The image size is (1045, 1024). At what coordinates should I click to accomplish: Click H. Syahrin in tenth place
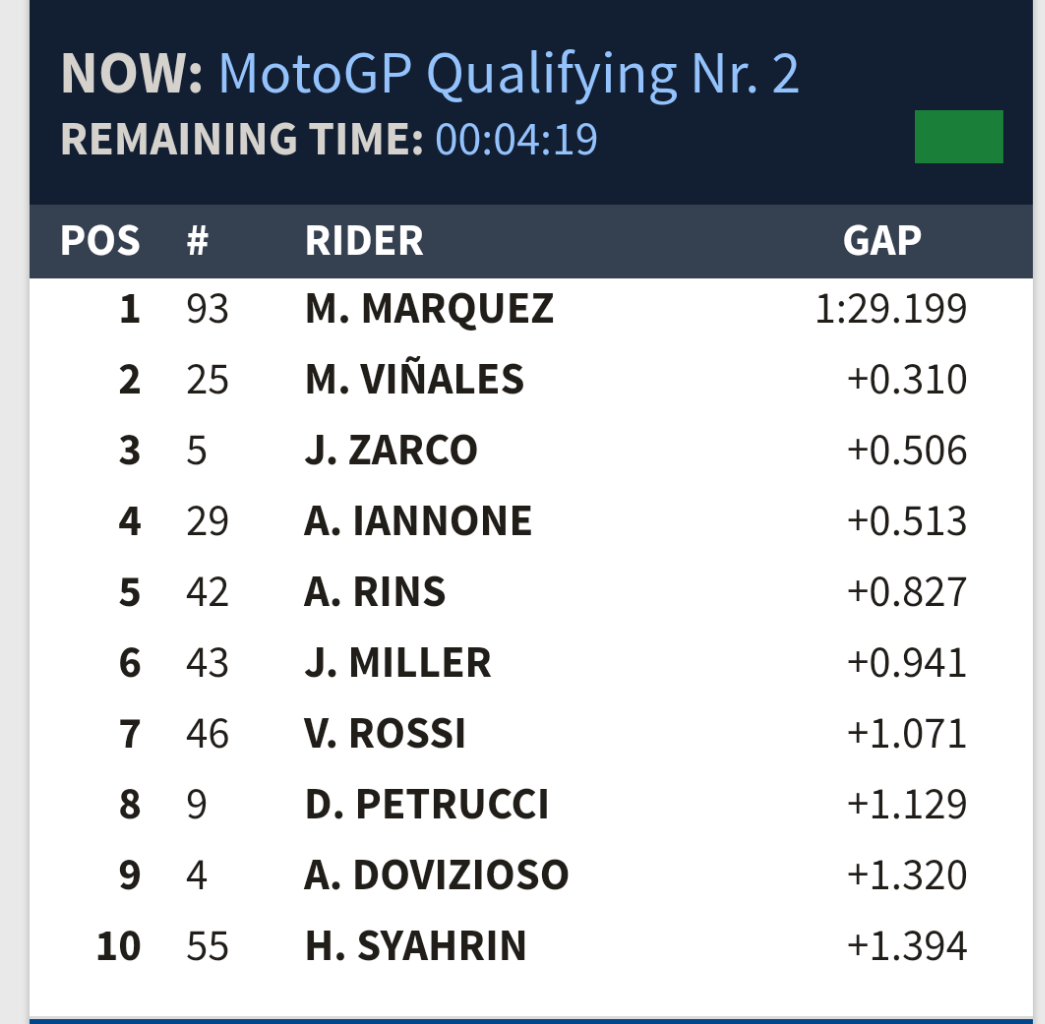pyautogui.click(x=416, y=946)
